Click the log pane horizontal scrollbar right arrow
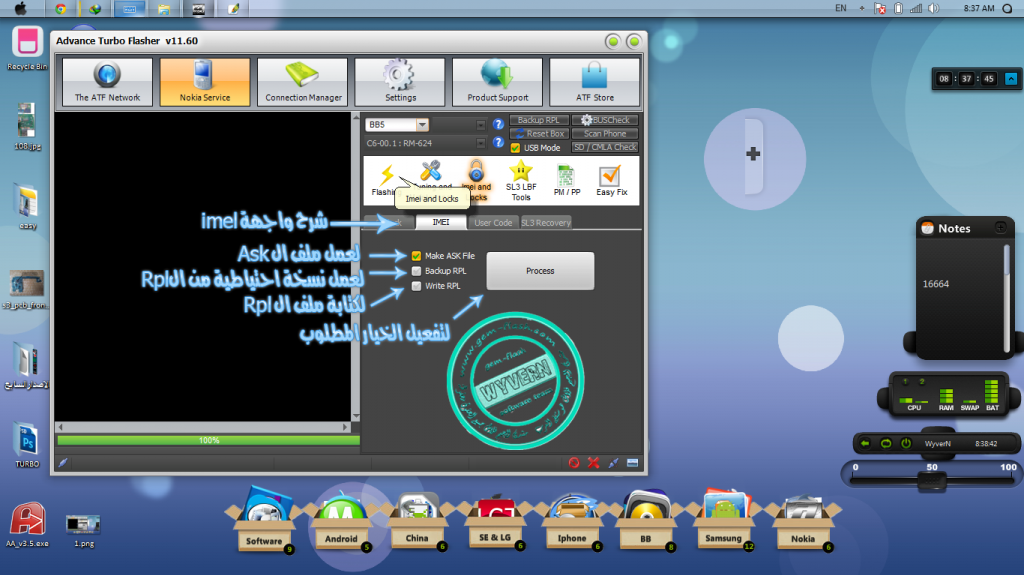1024x575 pixels. pos(345,427)
